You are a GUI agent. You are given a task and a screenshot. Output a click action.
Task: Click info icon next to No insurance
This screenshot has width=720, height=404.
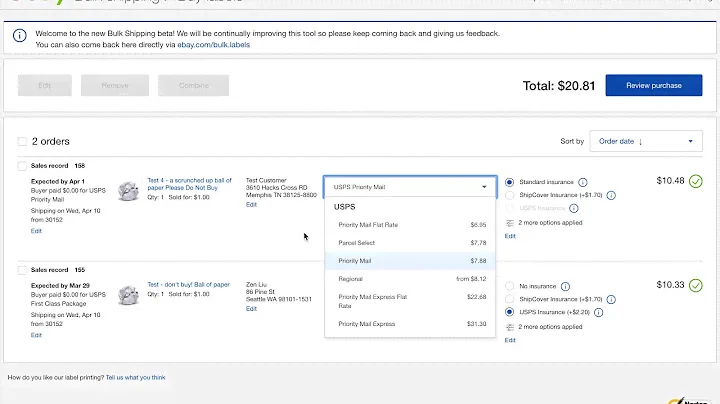tap(564, 286)
